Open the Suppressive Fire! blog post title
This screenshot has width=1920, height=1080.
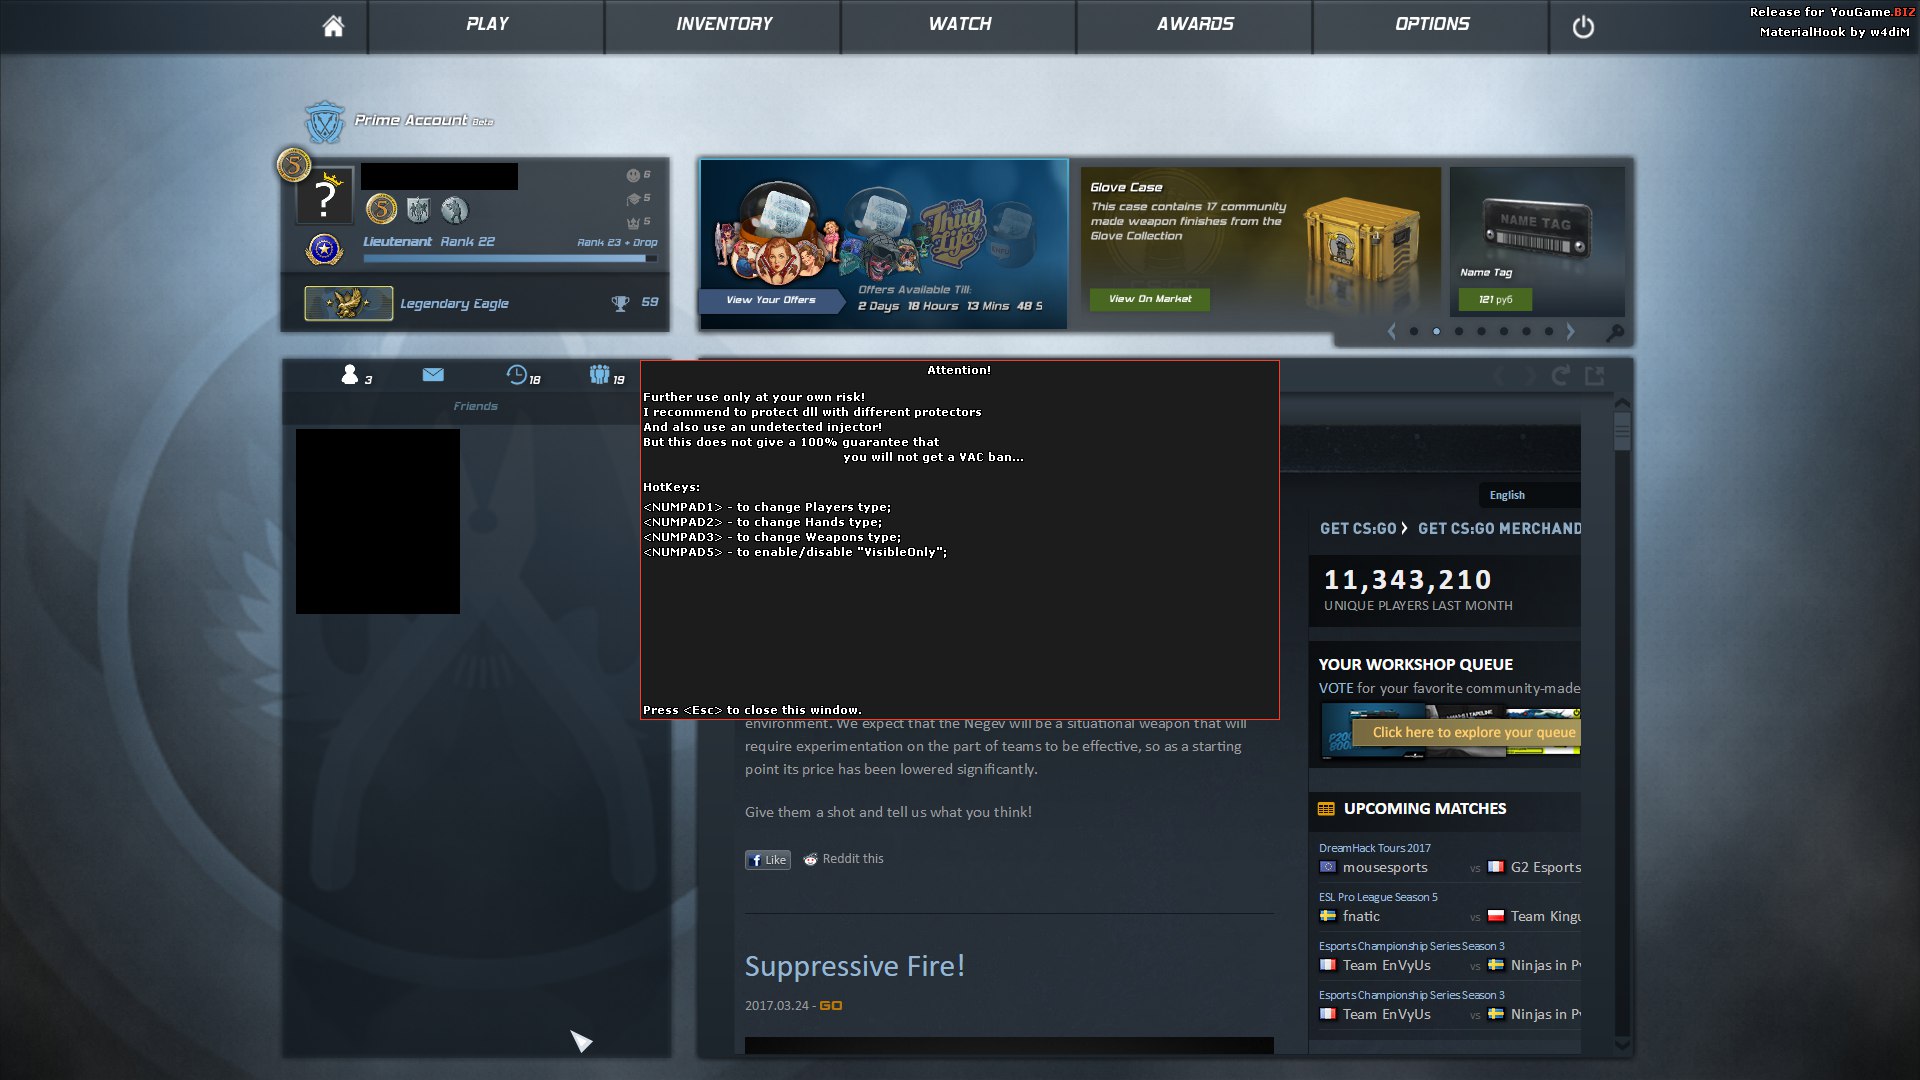click(855, 966)
